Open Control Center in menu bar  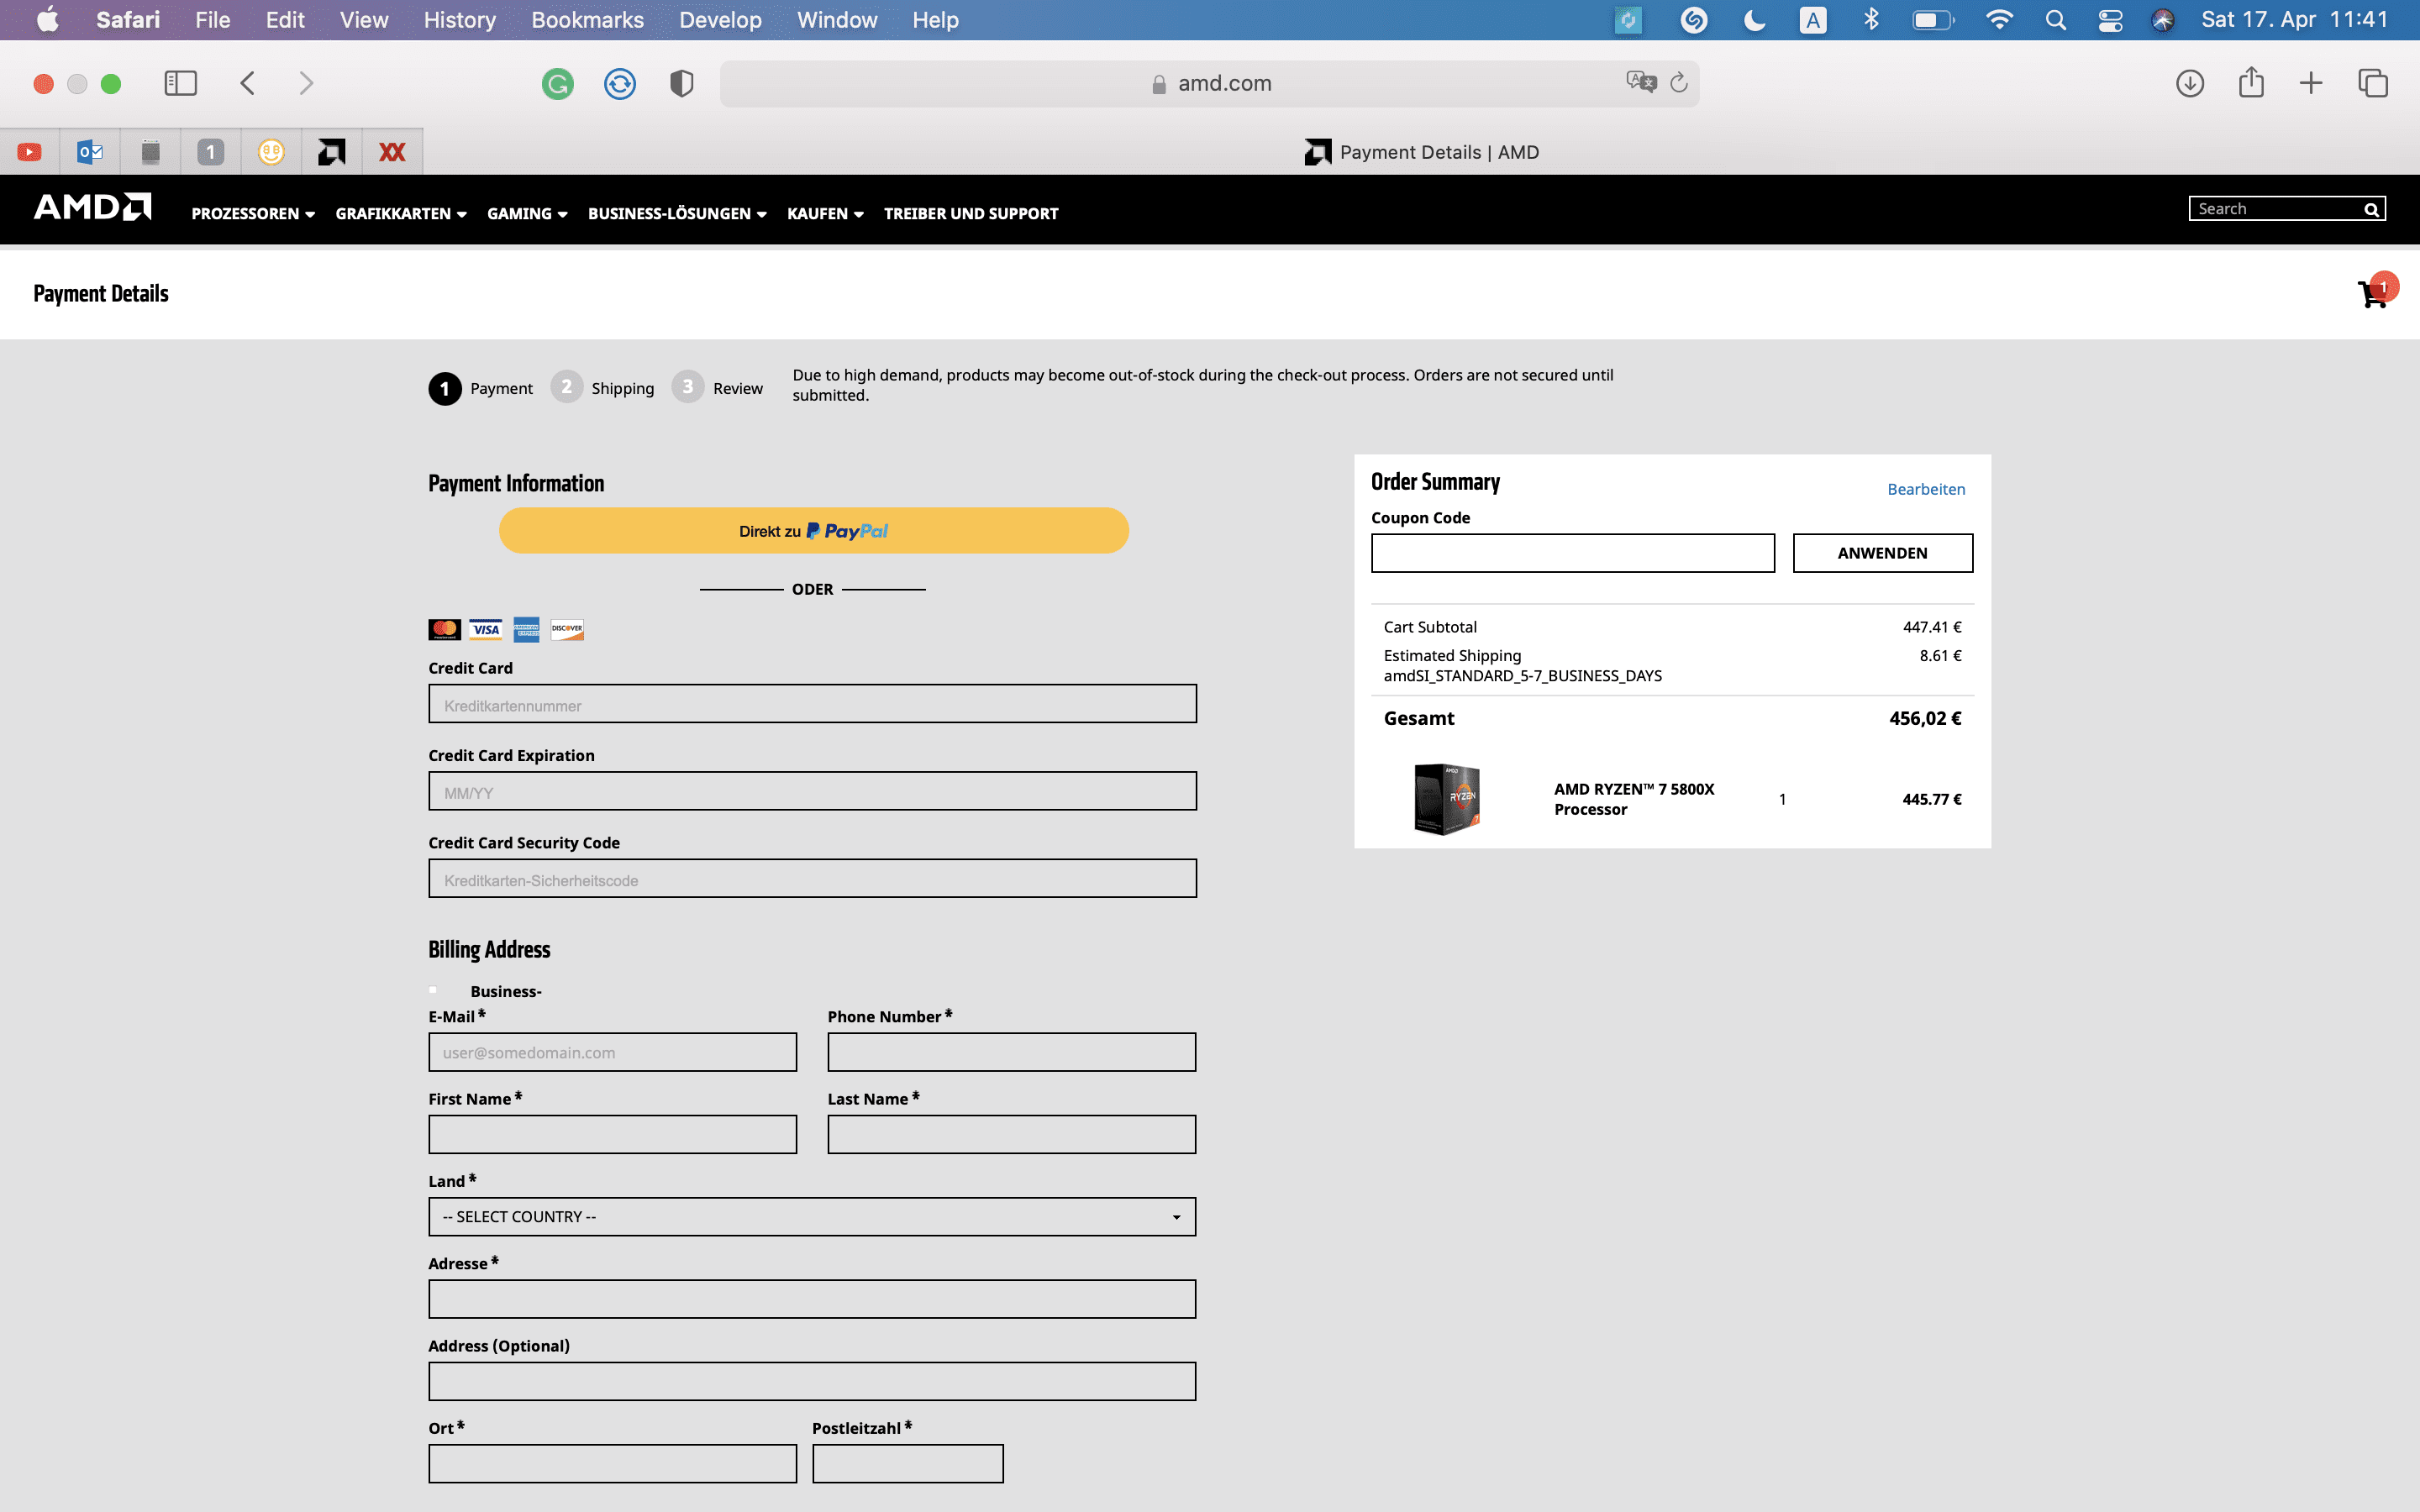pos(2110,20)
